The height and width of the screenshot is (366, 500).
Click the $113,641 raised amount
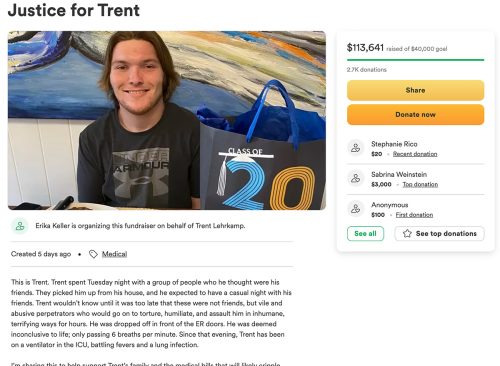point(365,47)
